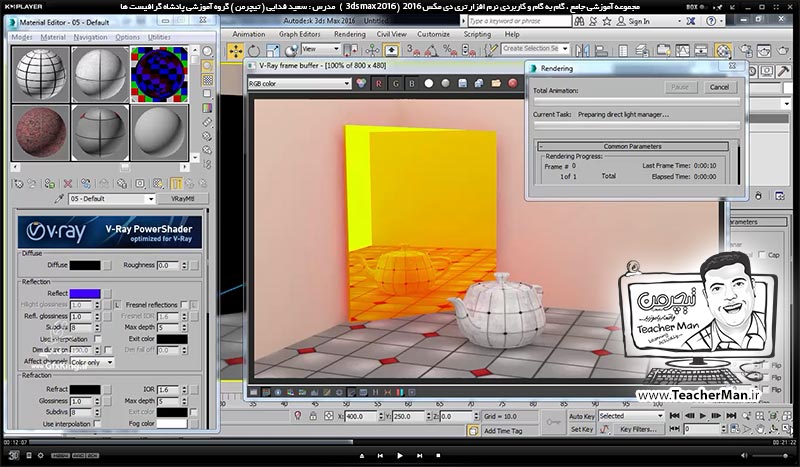The image size is (800, 467).
Task: Click Reset Map/Mtl red X icon
Action: pos(67,184)
